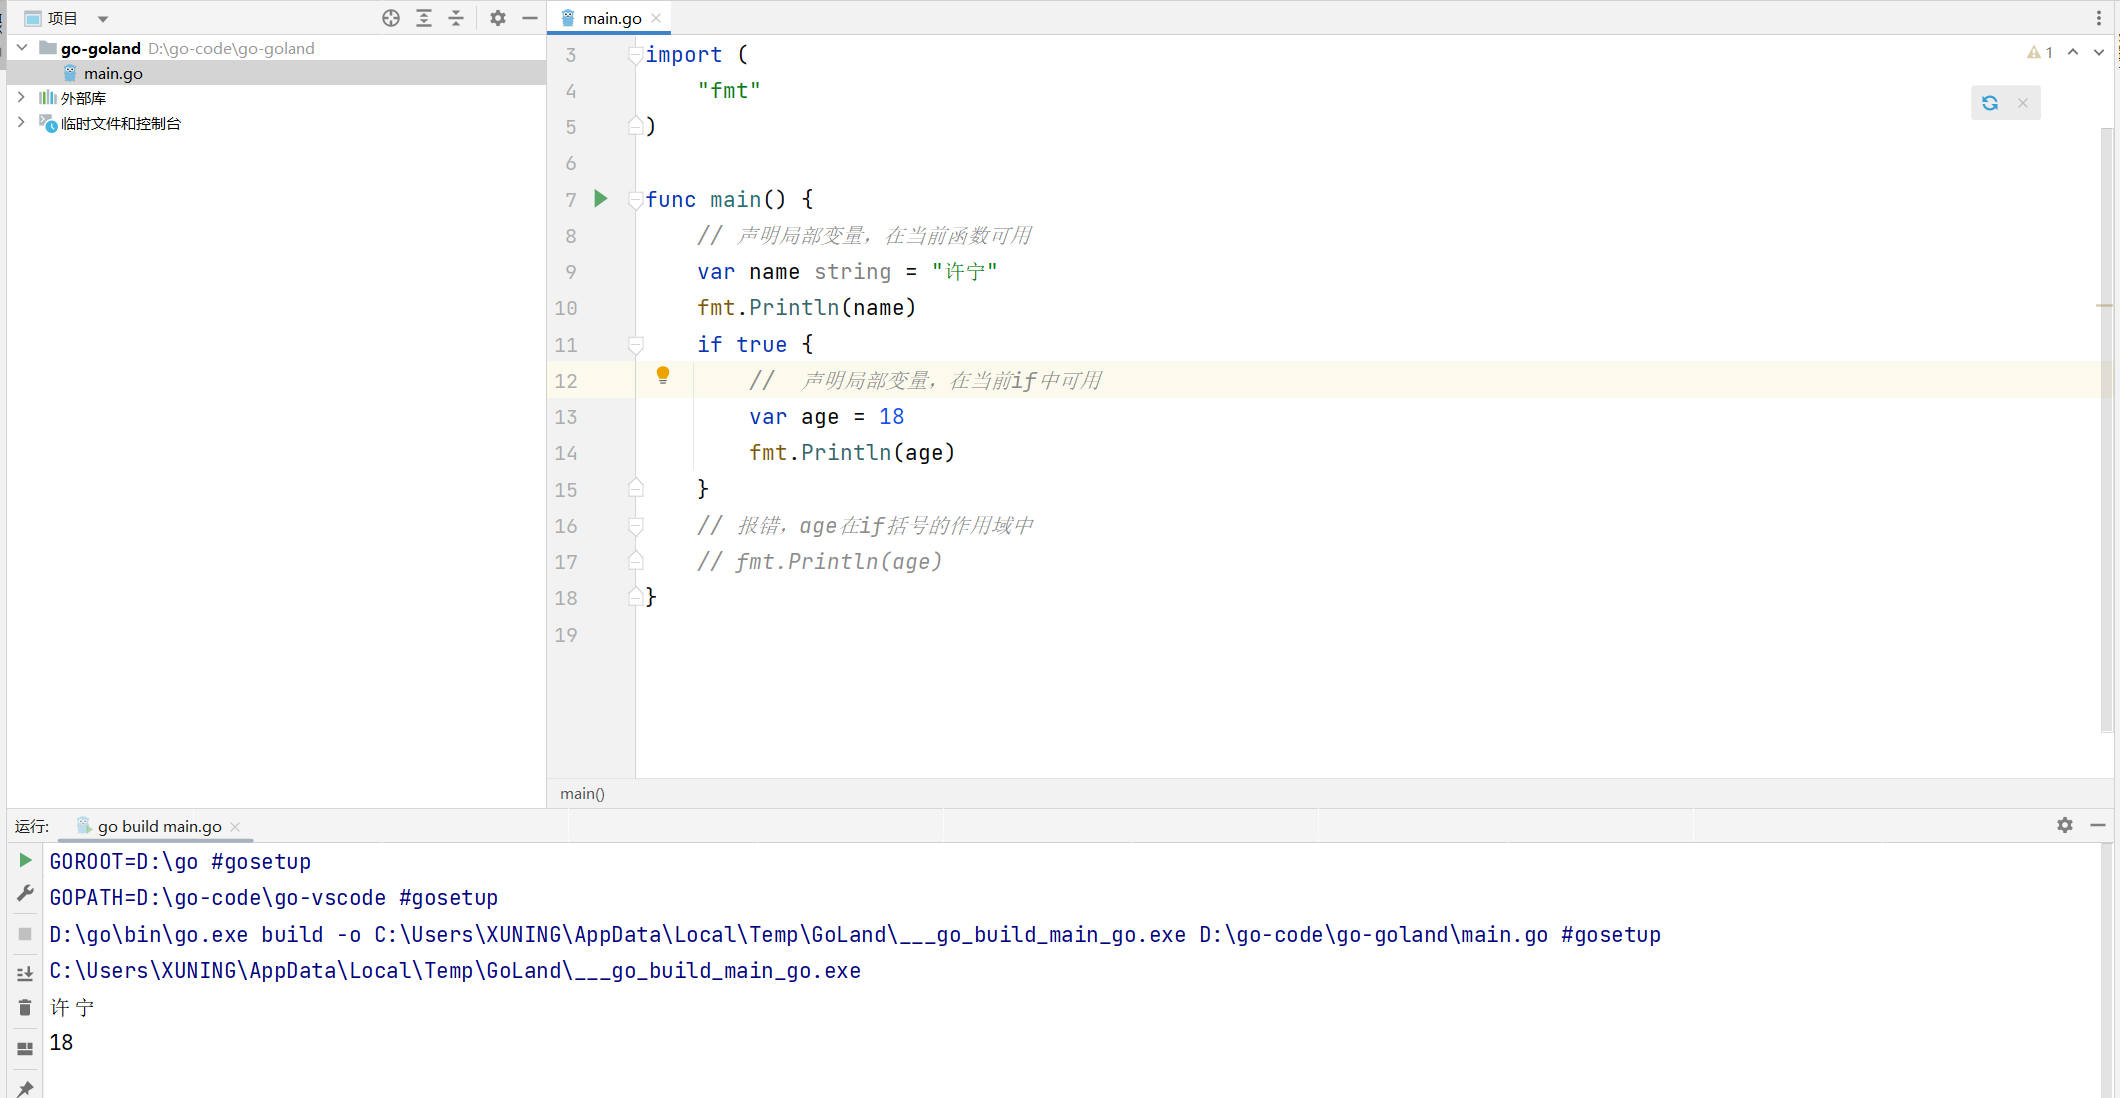Click the green run gutter icon beside func main
2120x1098 pixels.
pyautogui.click(x=601, y=199)
